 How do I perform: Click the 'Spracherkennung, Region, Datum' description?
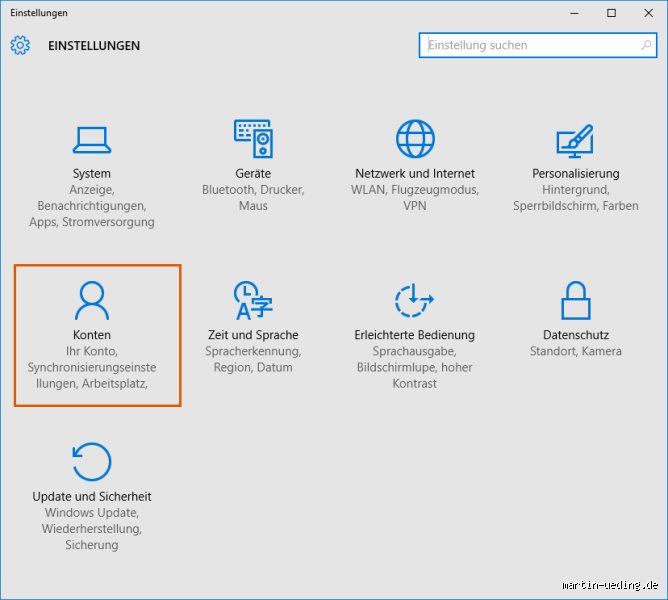253,359
